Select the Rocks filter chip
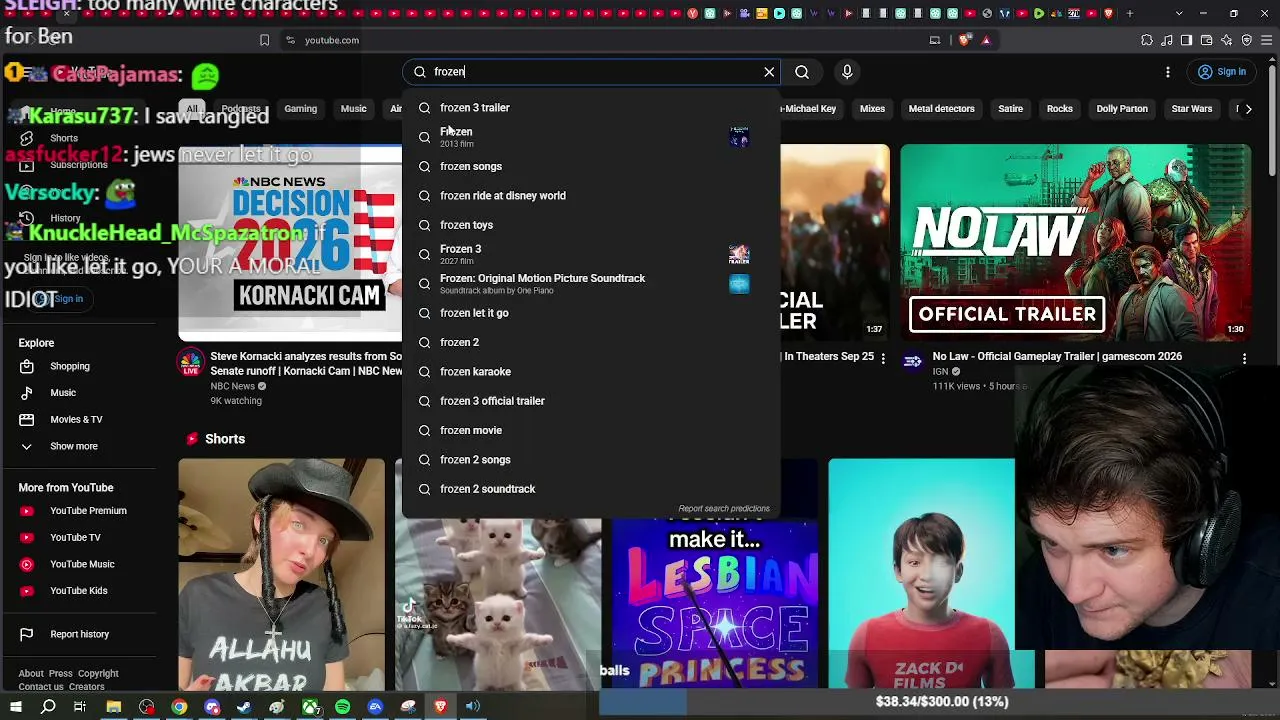The image size is (1280, 720). point(1059,109)
